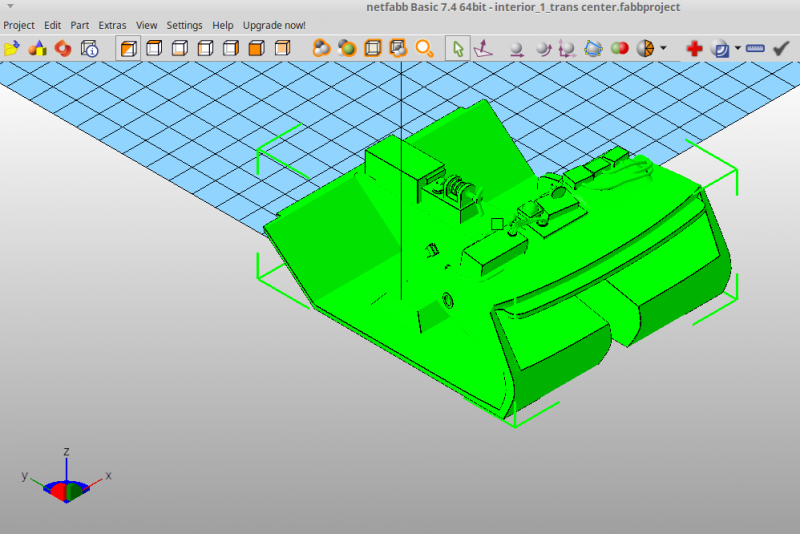Switch to bottom view cube
Viewport: 800px width, 534px height.
coord(180,48)
